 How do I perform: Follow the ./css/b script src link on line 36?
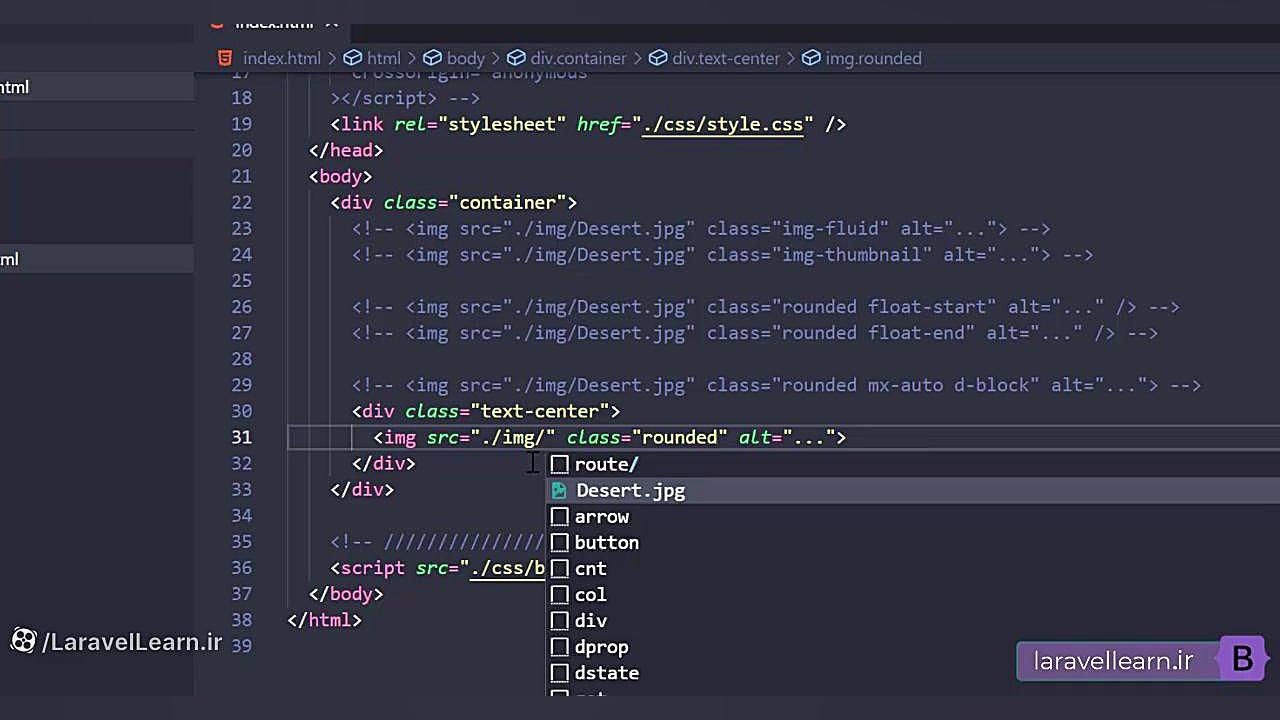pos(508,568)
